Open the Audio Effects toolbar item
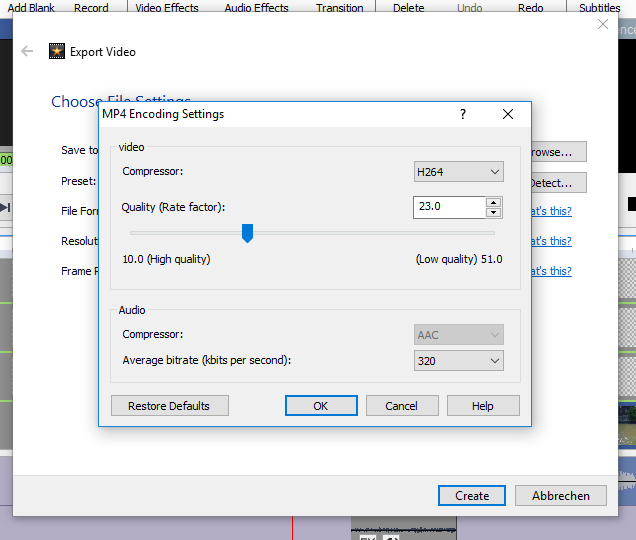This screenshot has width=636, height=540. point(256,7)
